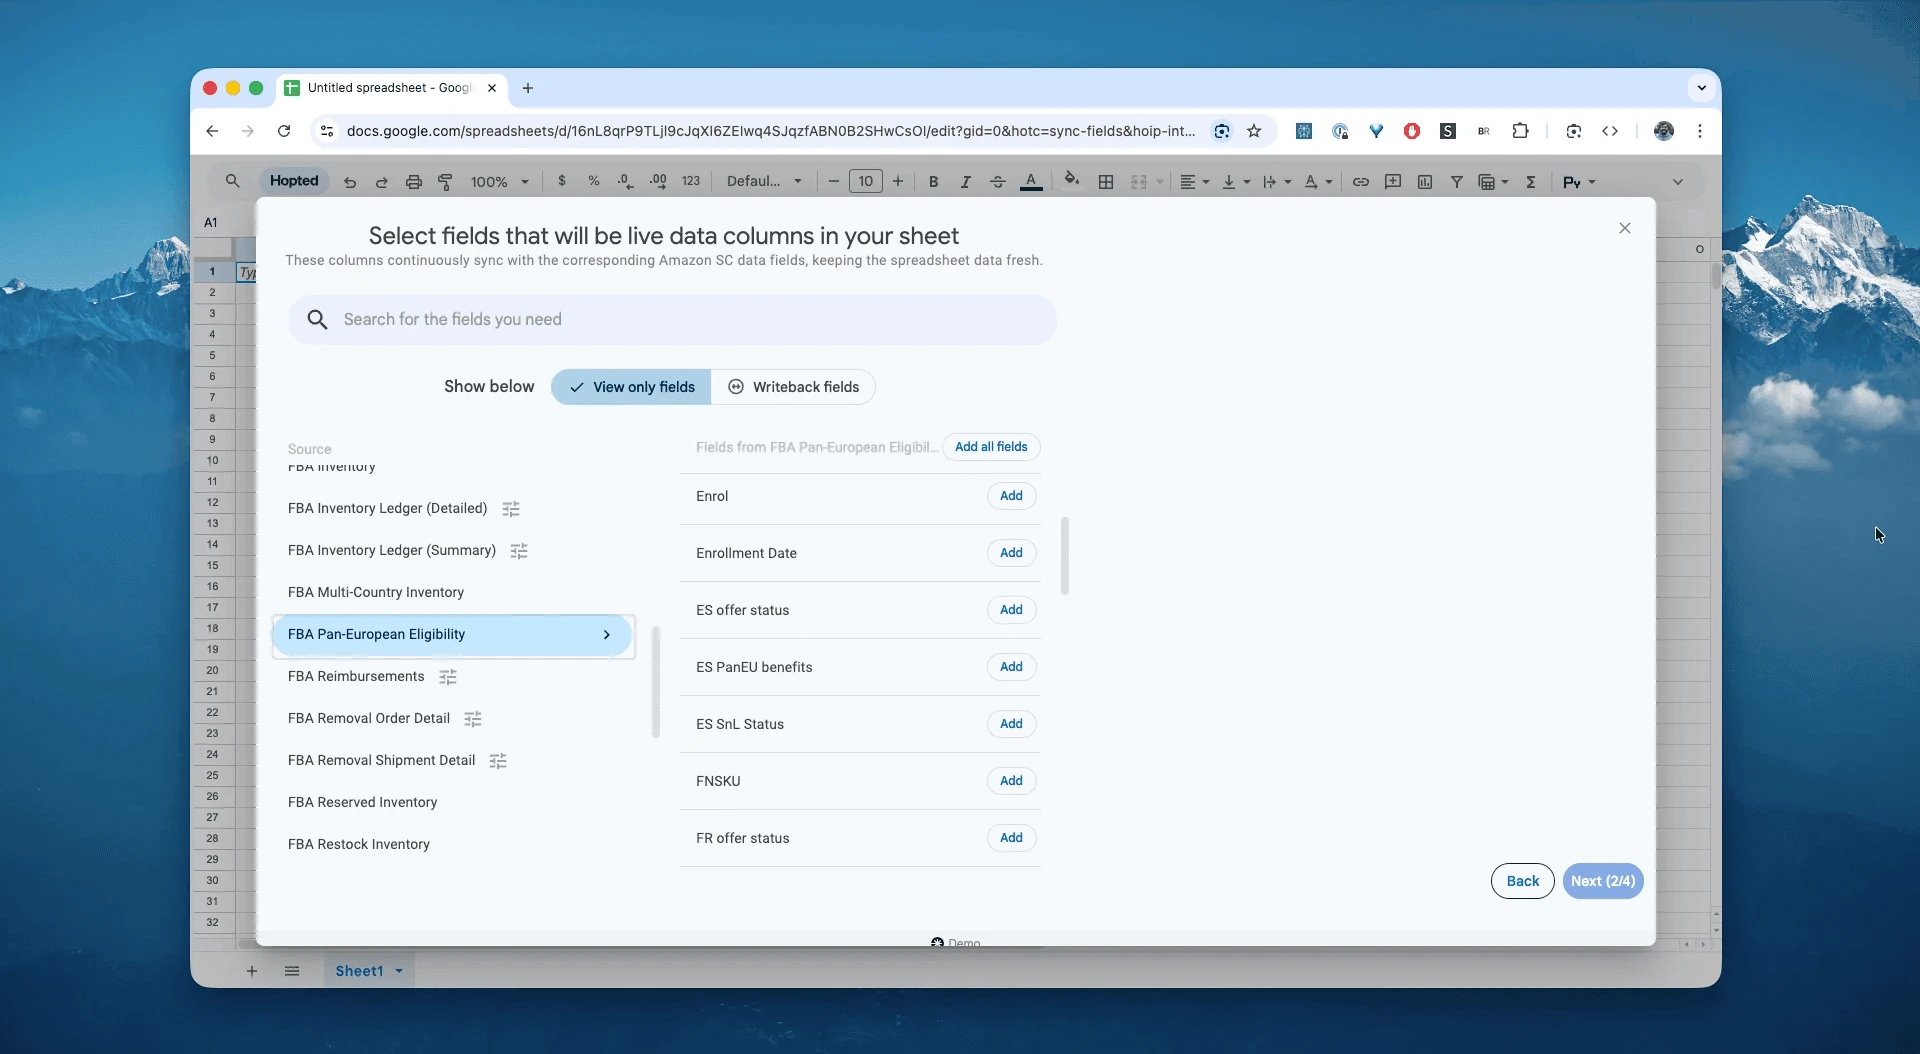
Task: Apply percent format icon
Action: click(x=594, y=181)
